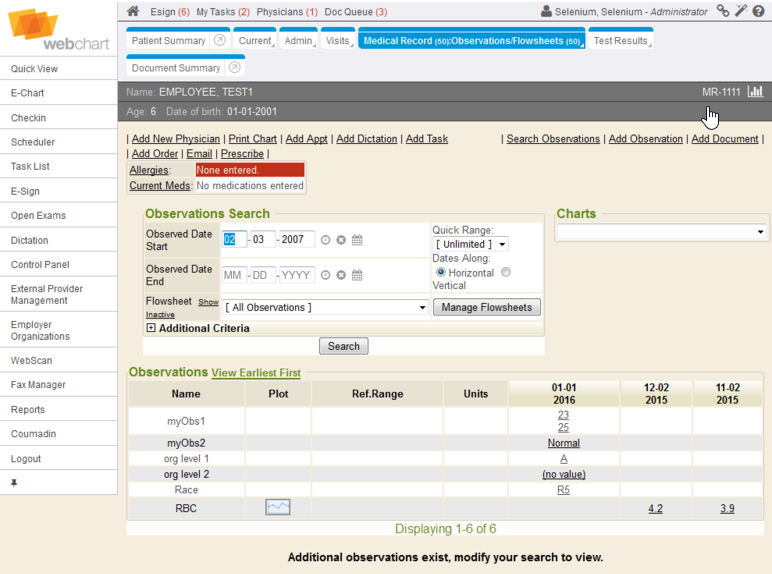Click the Manage Flowsheets button

(487, 307)
